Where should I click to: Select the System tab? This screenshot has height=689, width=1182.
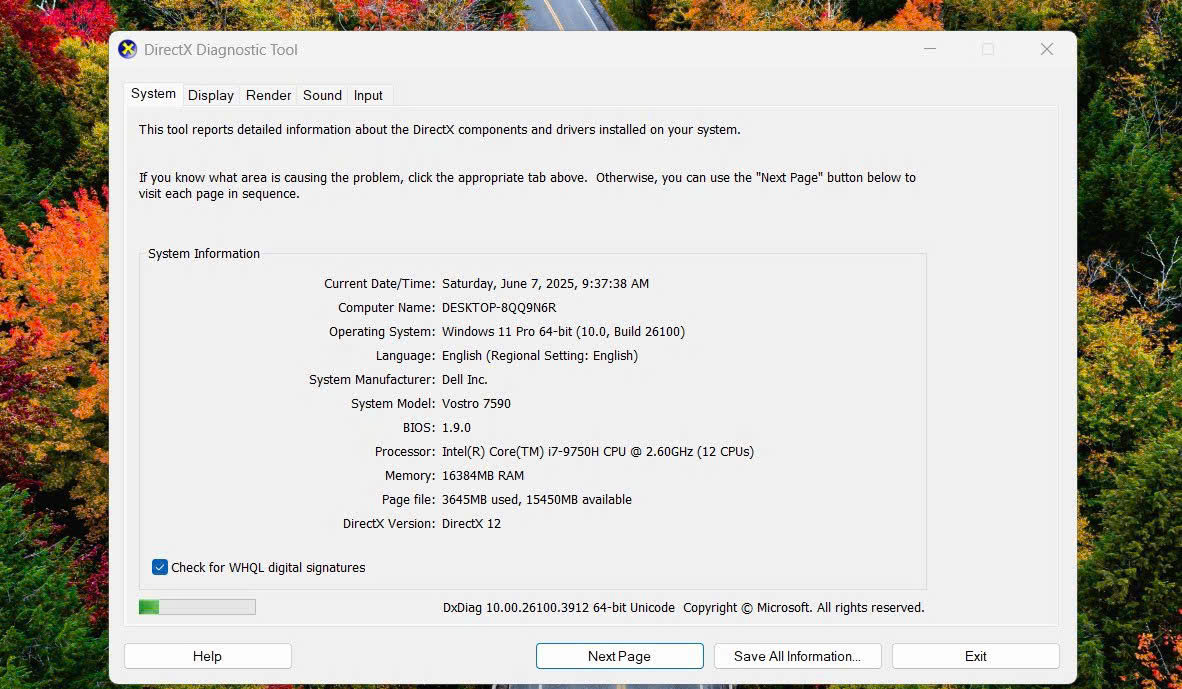153,93
